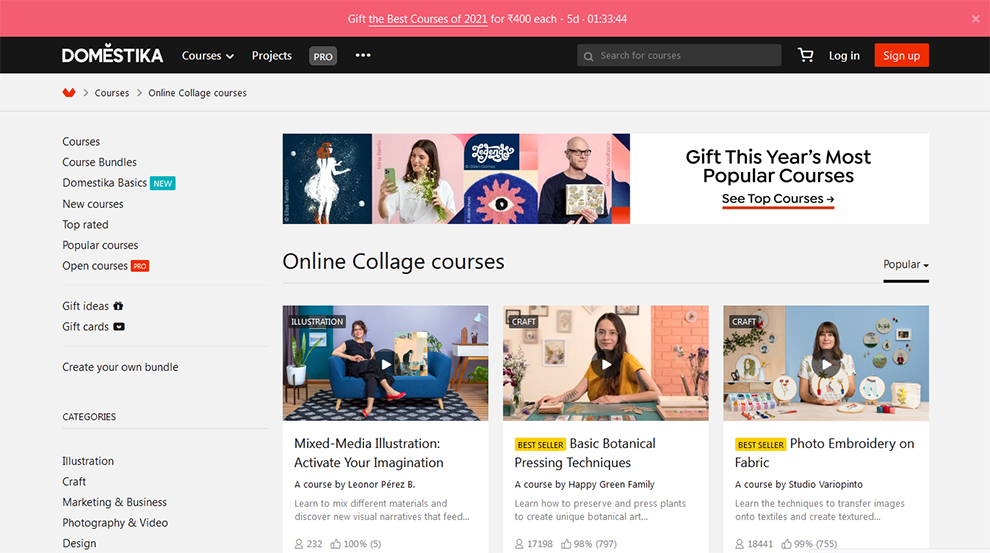Click the search magnifier icon

(588, 56)
